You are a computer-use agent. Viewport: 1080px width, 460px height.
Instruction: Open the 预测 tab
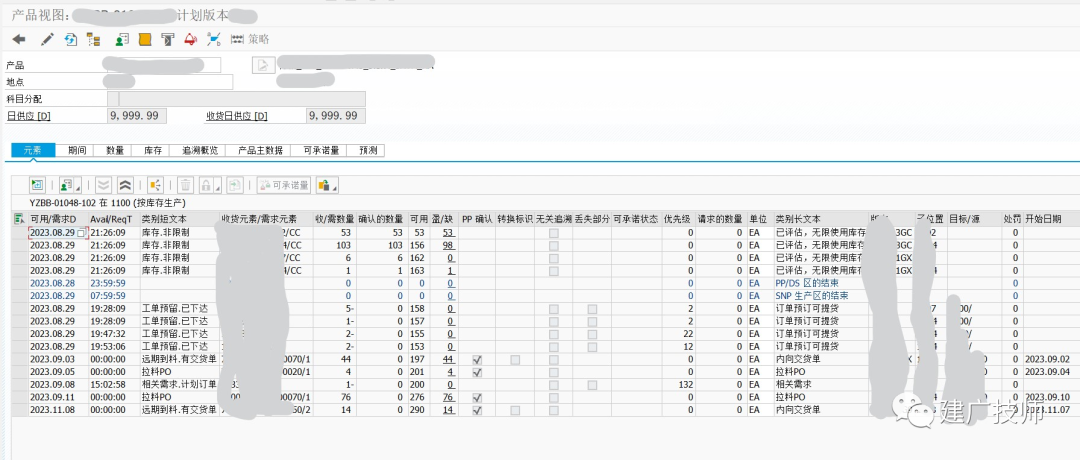coord(367,150)
